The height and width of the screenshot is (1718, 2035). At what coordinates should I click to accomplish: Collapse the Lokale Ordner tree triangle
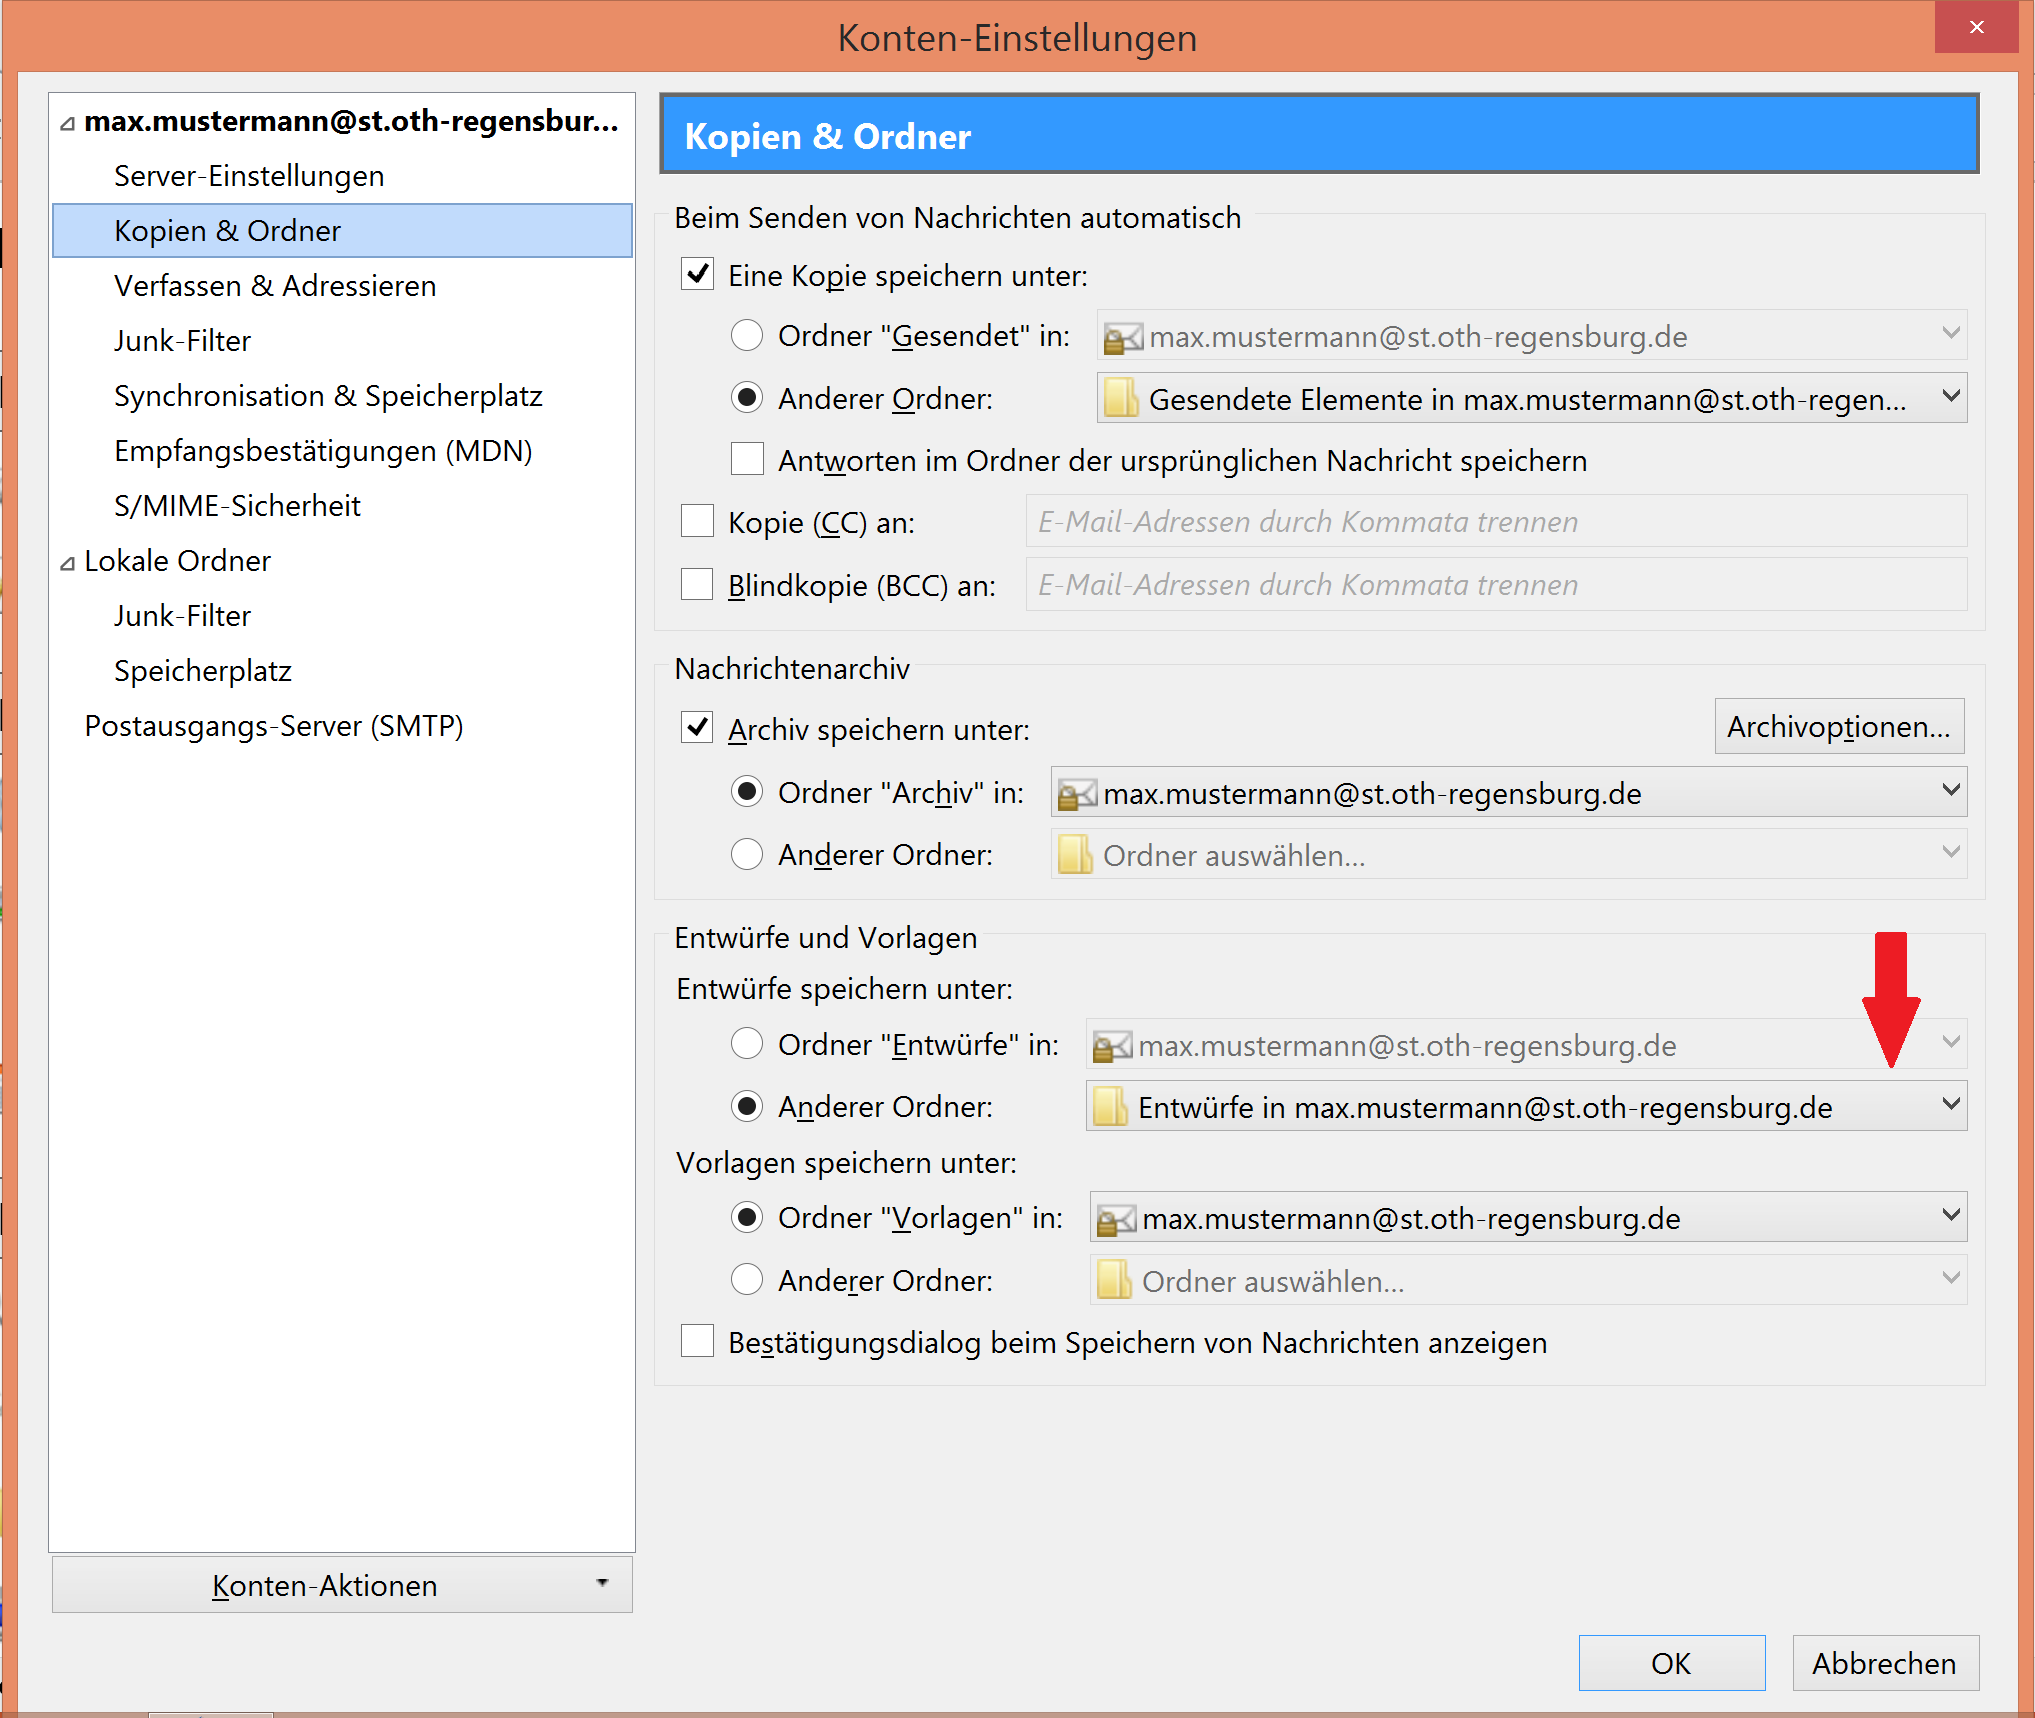click(x=67, y=563)
